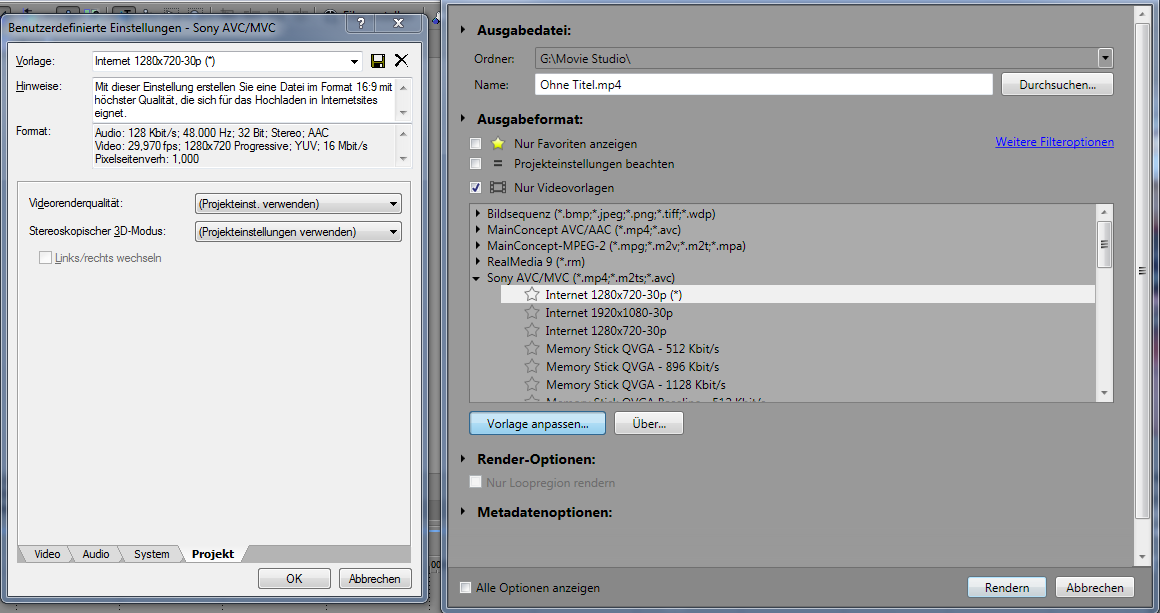The image size is (1160, 613).
Task: Star the Memory Stick QVGA - 1128 Kbit/s template
Action: coord(532,384)
